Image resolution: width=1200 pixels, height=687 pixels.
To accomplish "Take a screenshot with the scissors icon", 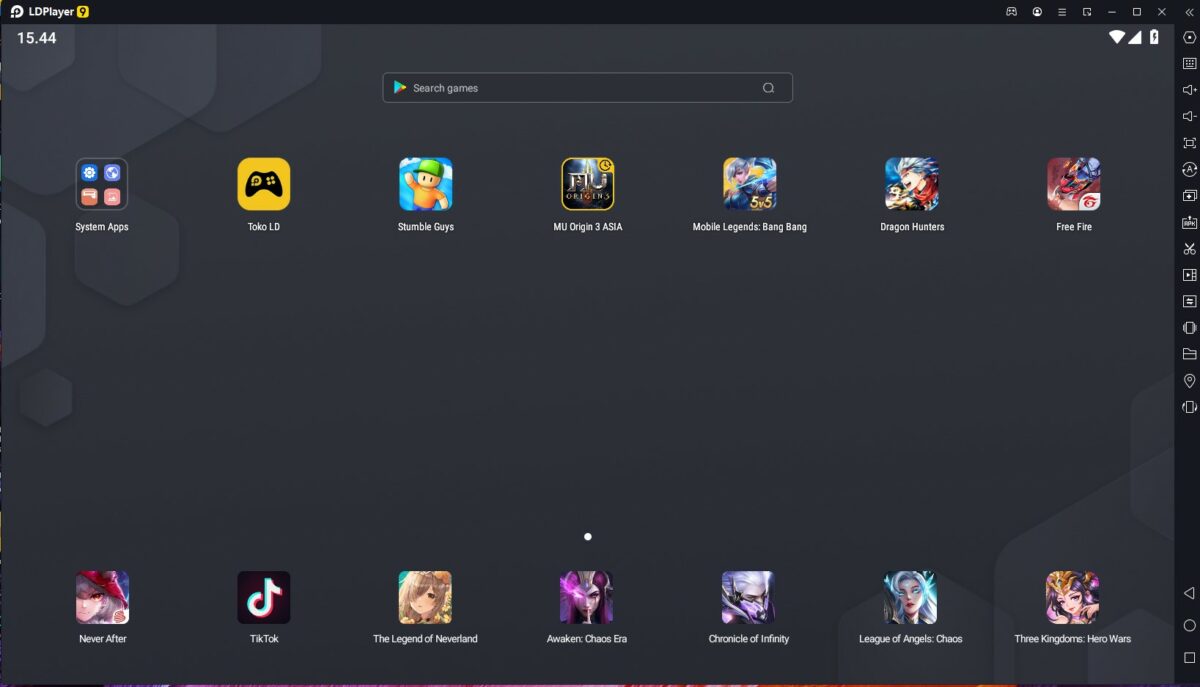I will pos(1189,249).
